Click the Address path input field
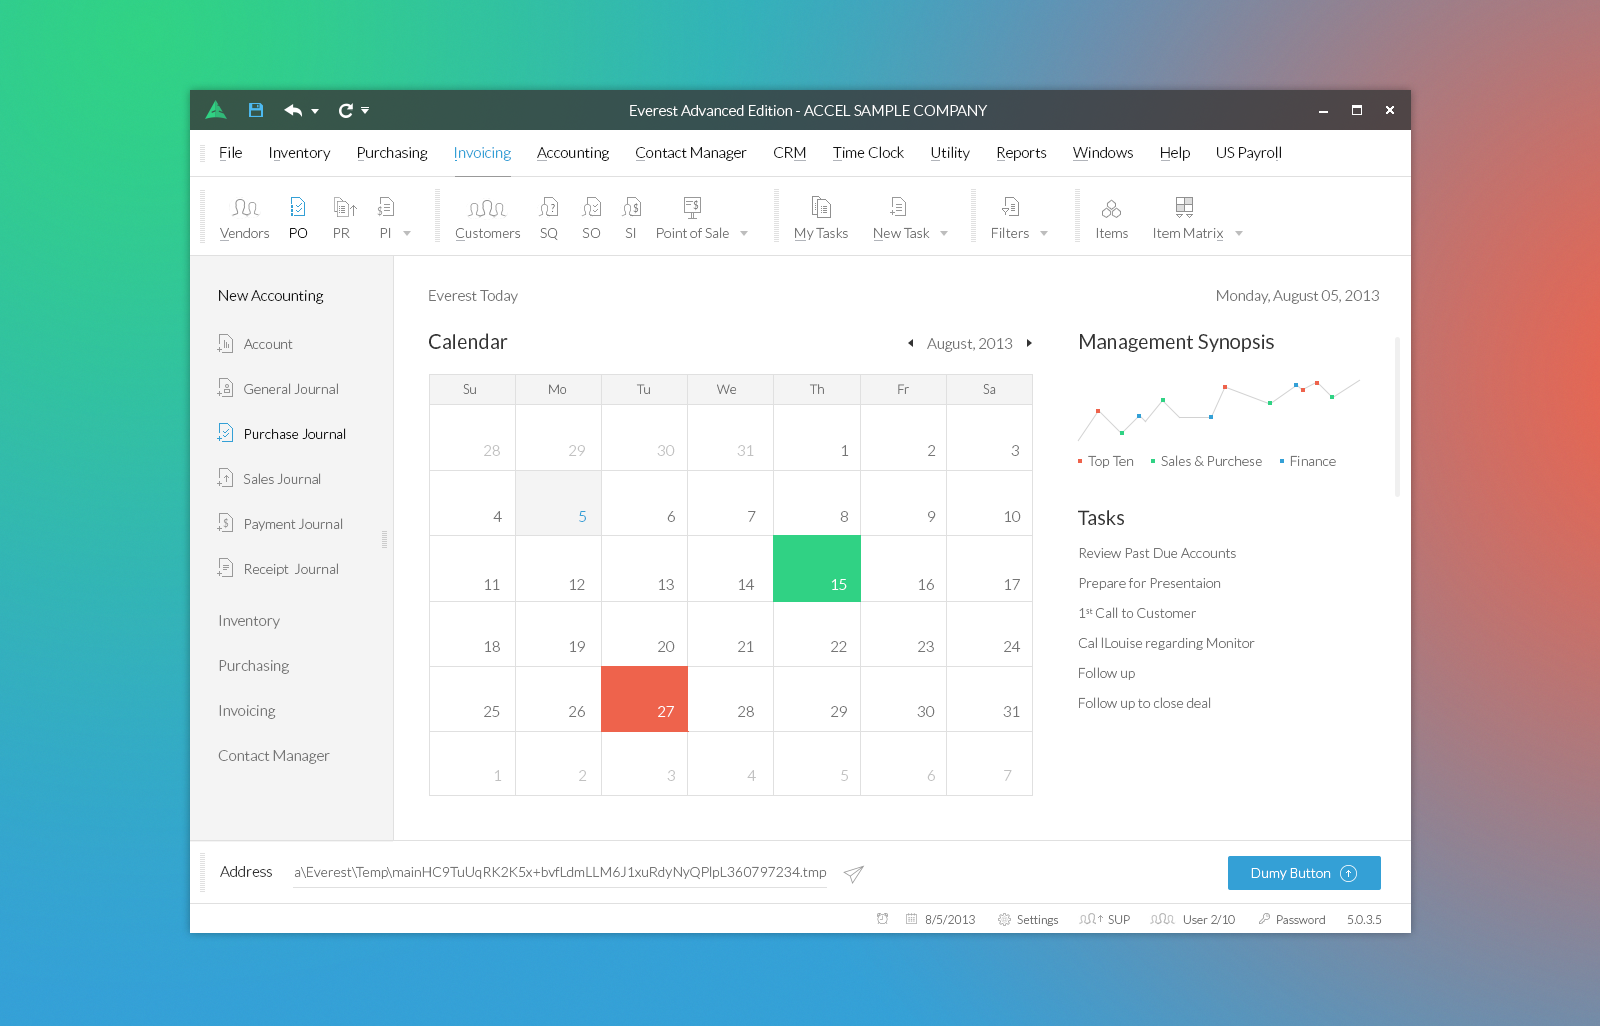The width and height of the screenshot is (1600, 1026). (560, 873)
